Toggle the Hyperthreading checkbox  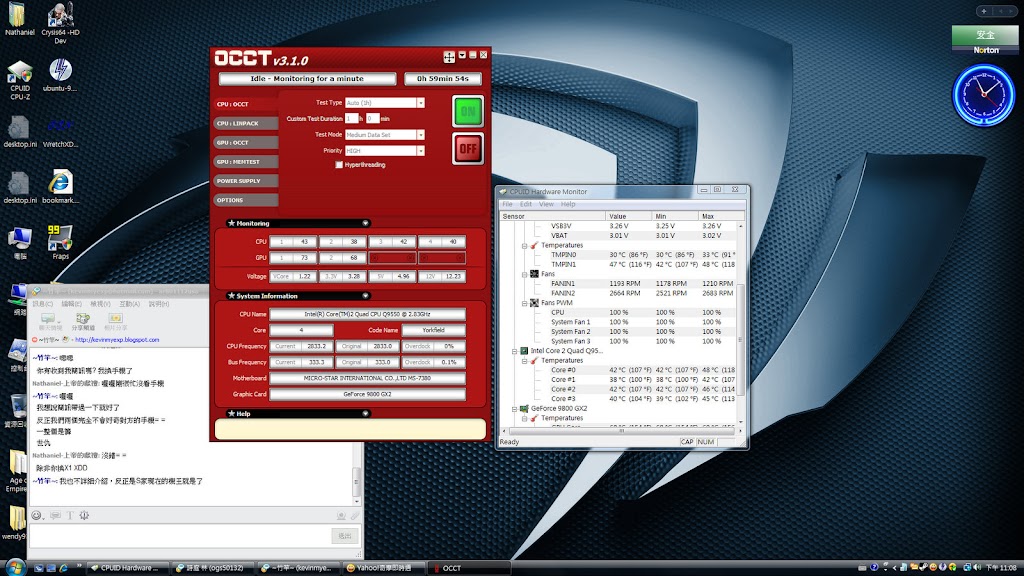[x=339, y=165]
